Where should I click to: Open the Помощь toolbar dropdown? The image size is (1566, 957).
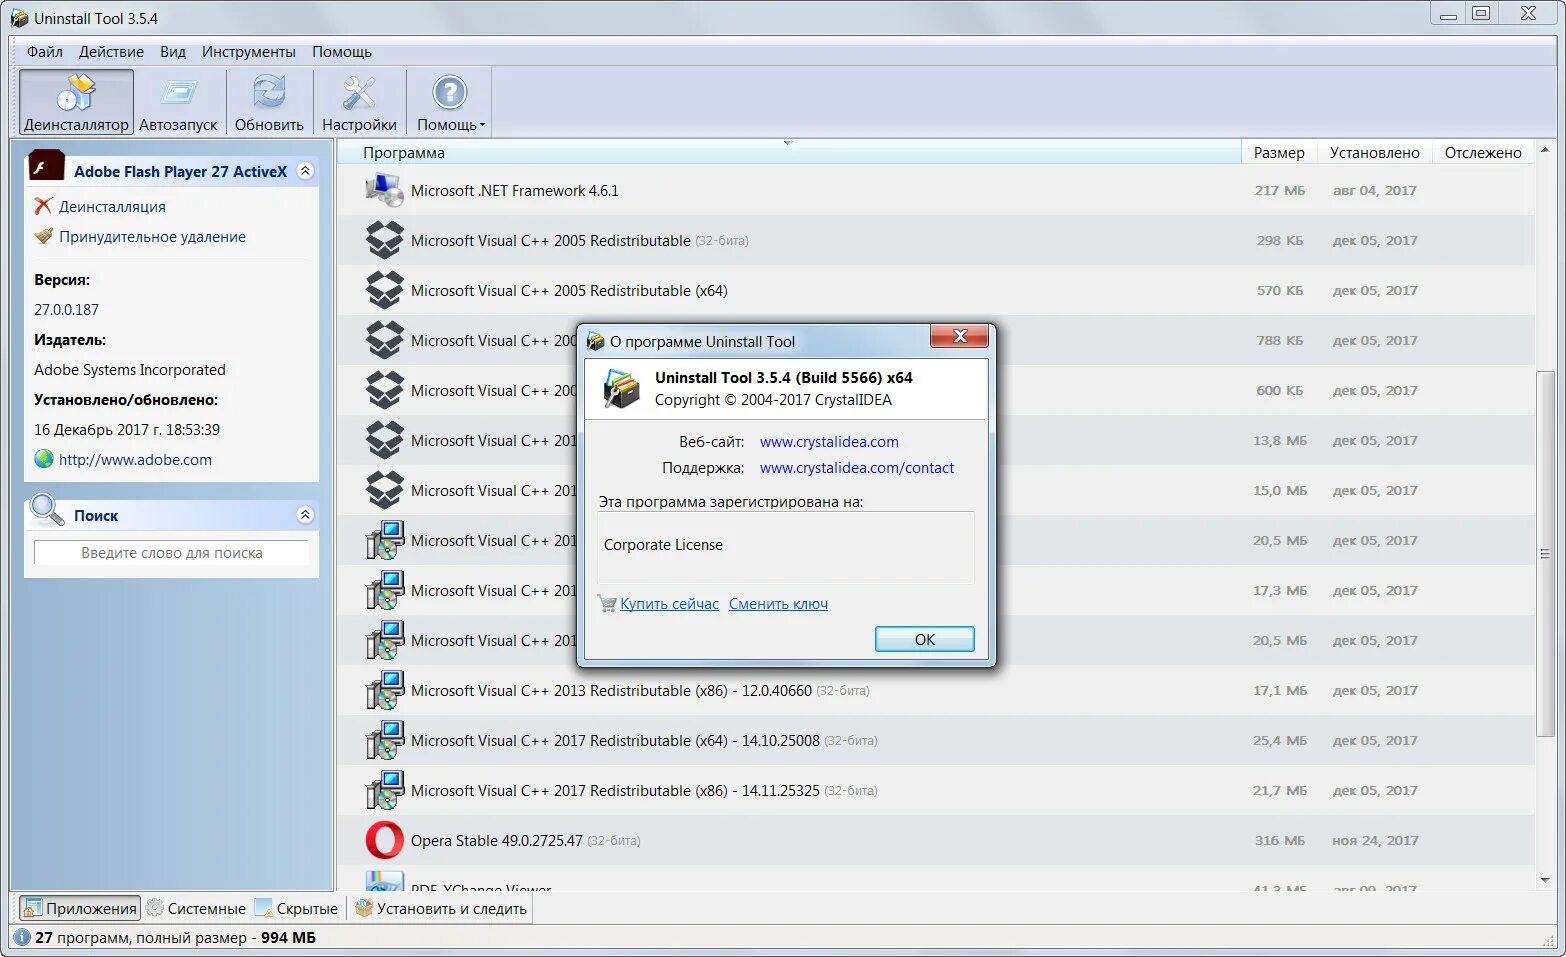pos(450,102)
